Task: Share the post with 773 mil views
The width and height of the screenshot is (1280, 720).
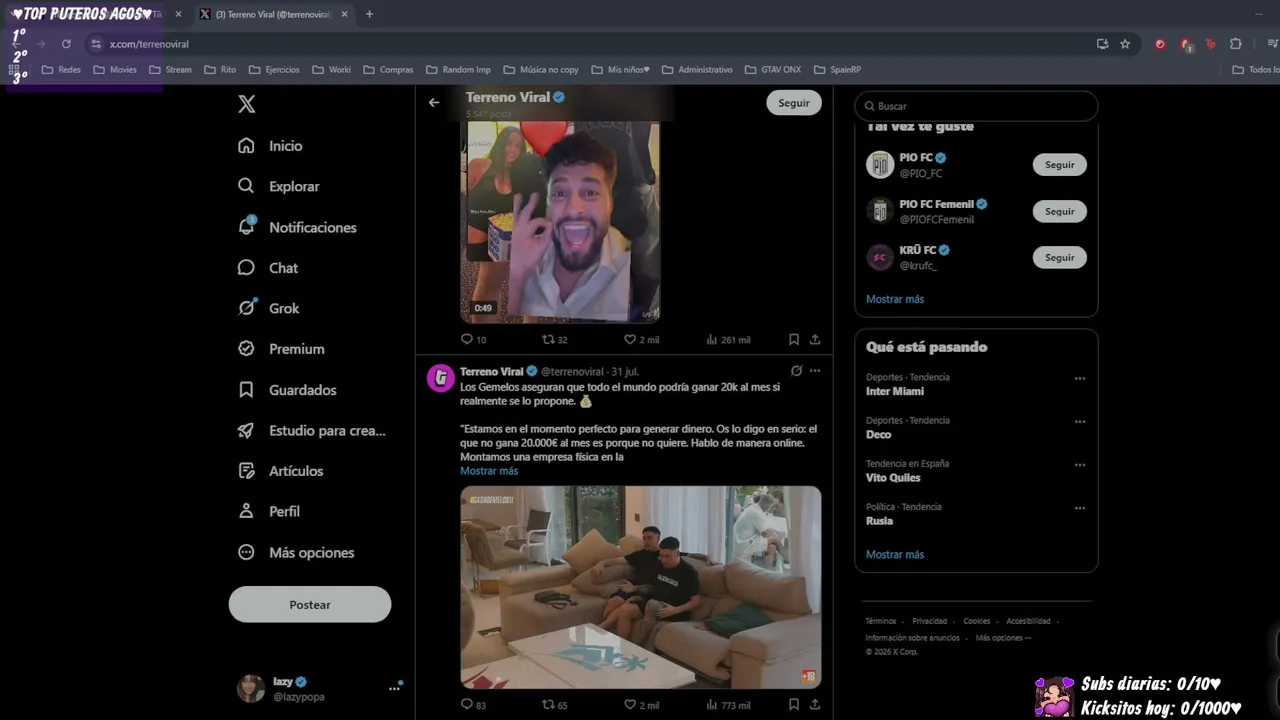Action: click(815, 704)
